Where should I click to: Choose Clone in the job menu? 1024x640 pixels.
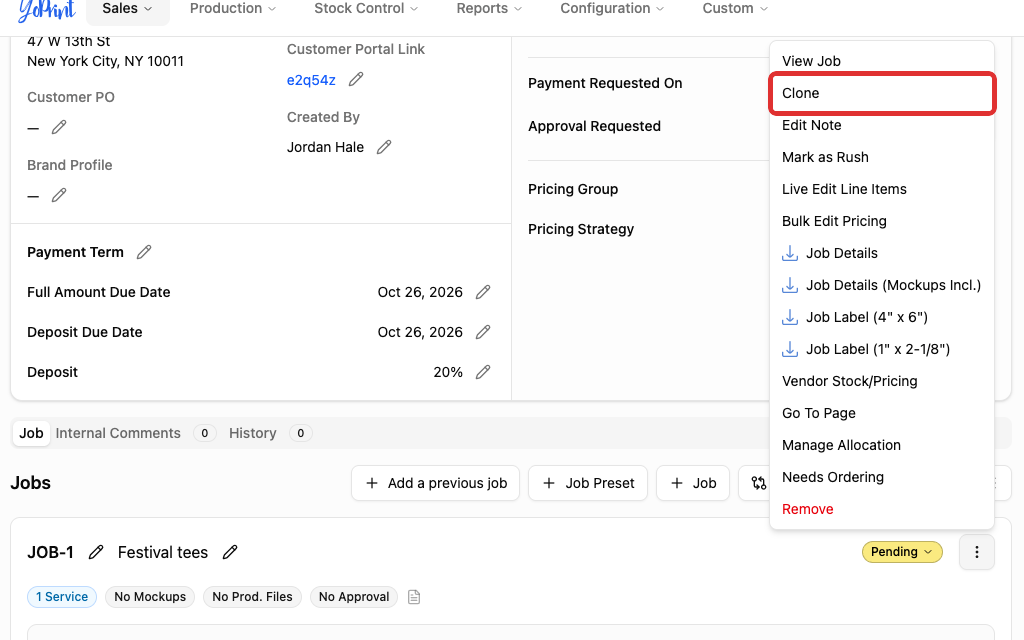[x=882, y=93]
